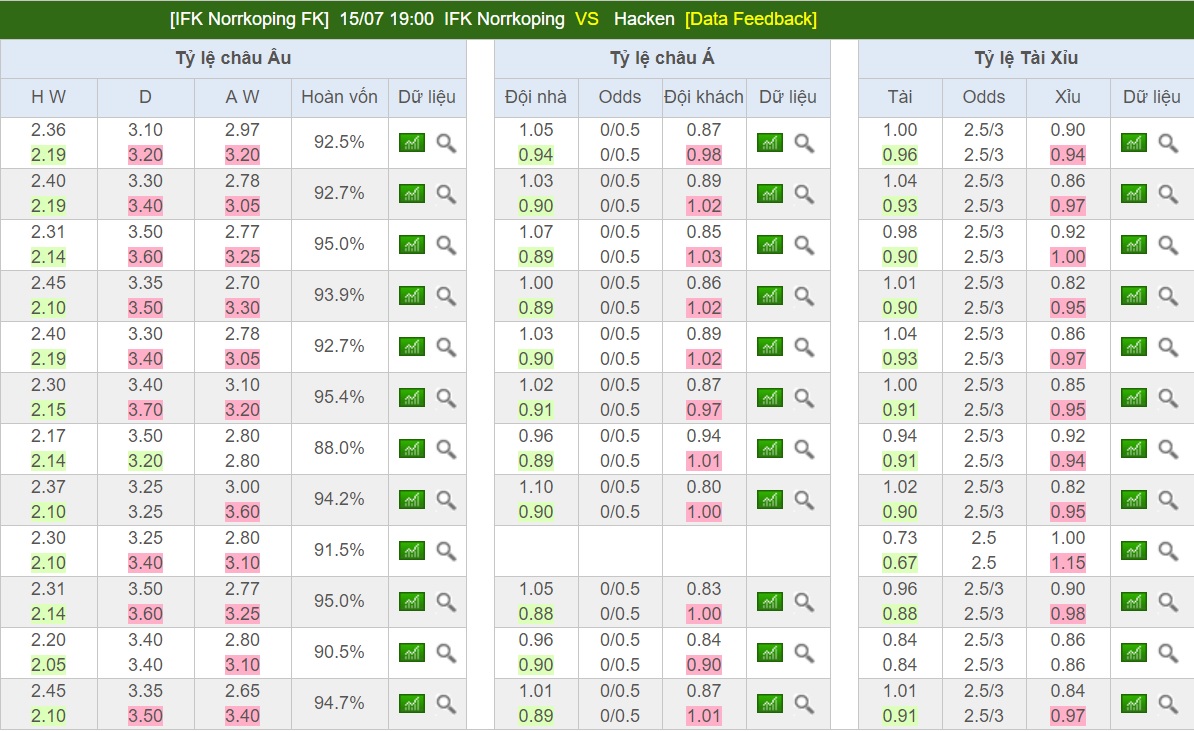Open chart icon in Asian odds row with 1.10
Viewport: 1194px width, 731px height.
click(769, 500)
